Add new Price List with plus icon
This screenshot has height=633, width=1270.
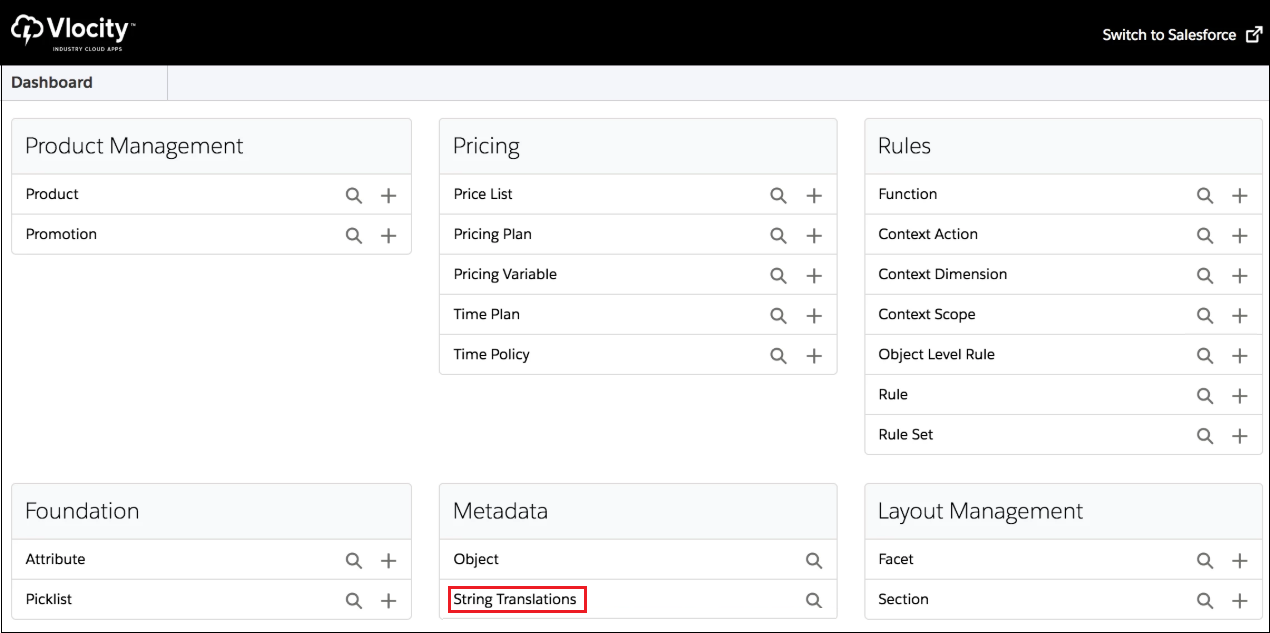pos(814,195)
